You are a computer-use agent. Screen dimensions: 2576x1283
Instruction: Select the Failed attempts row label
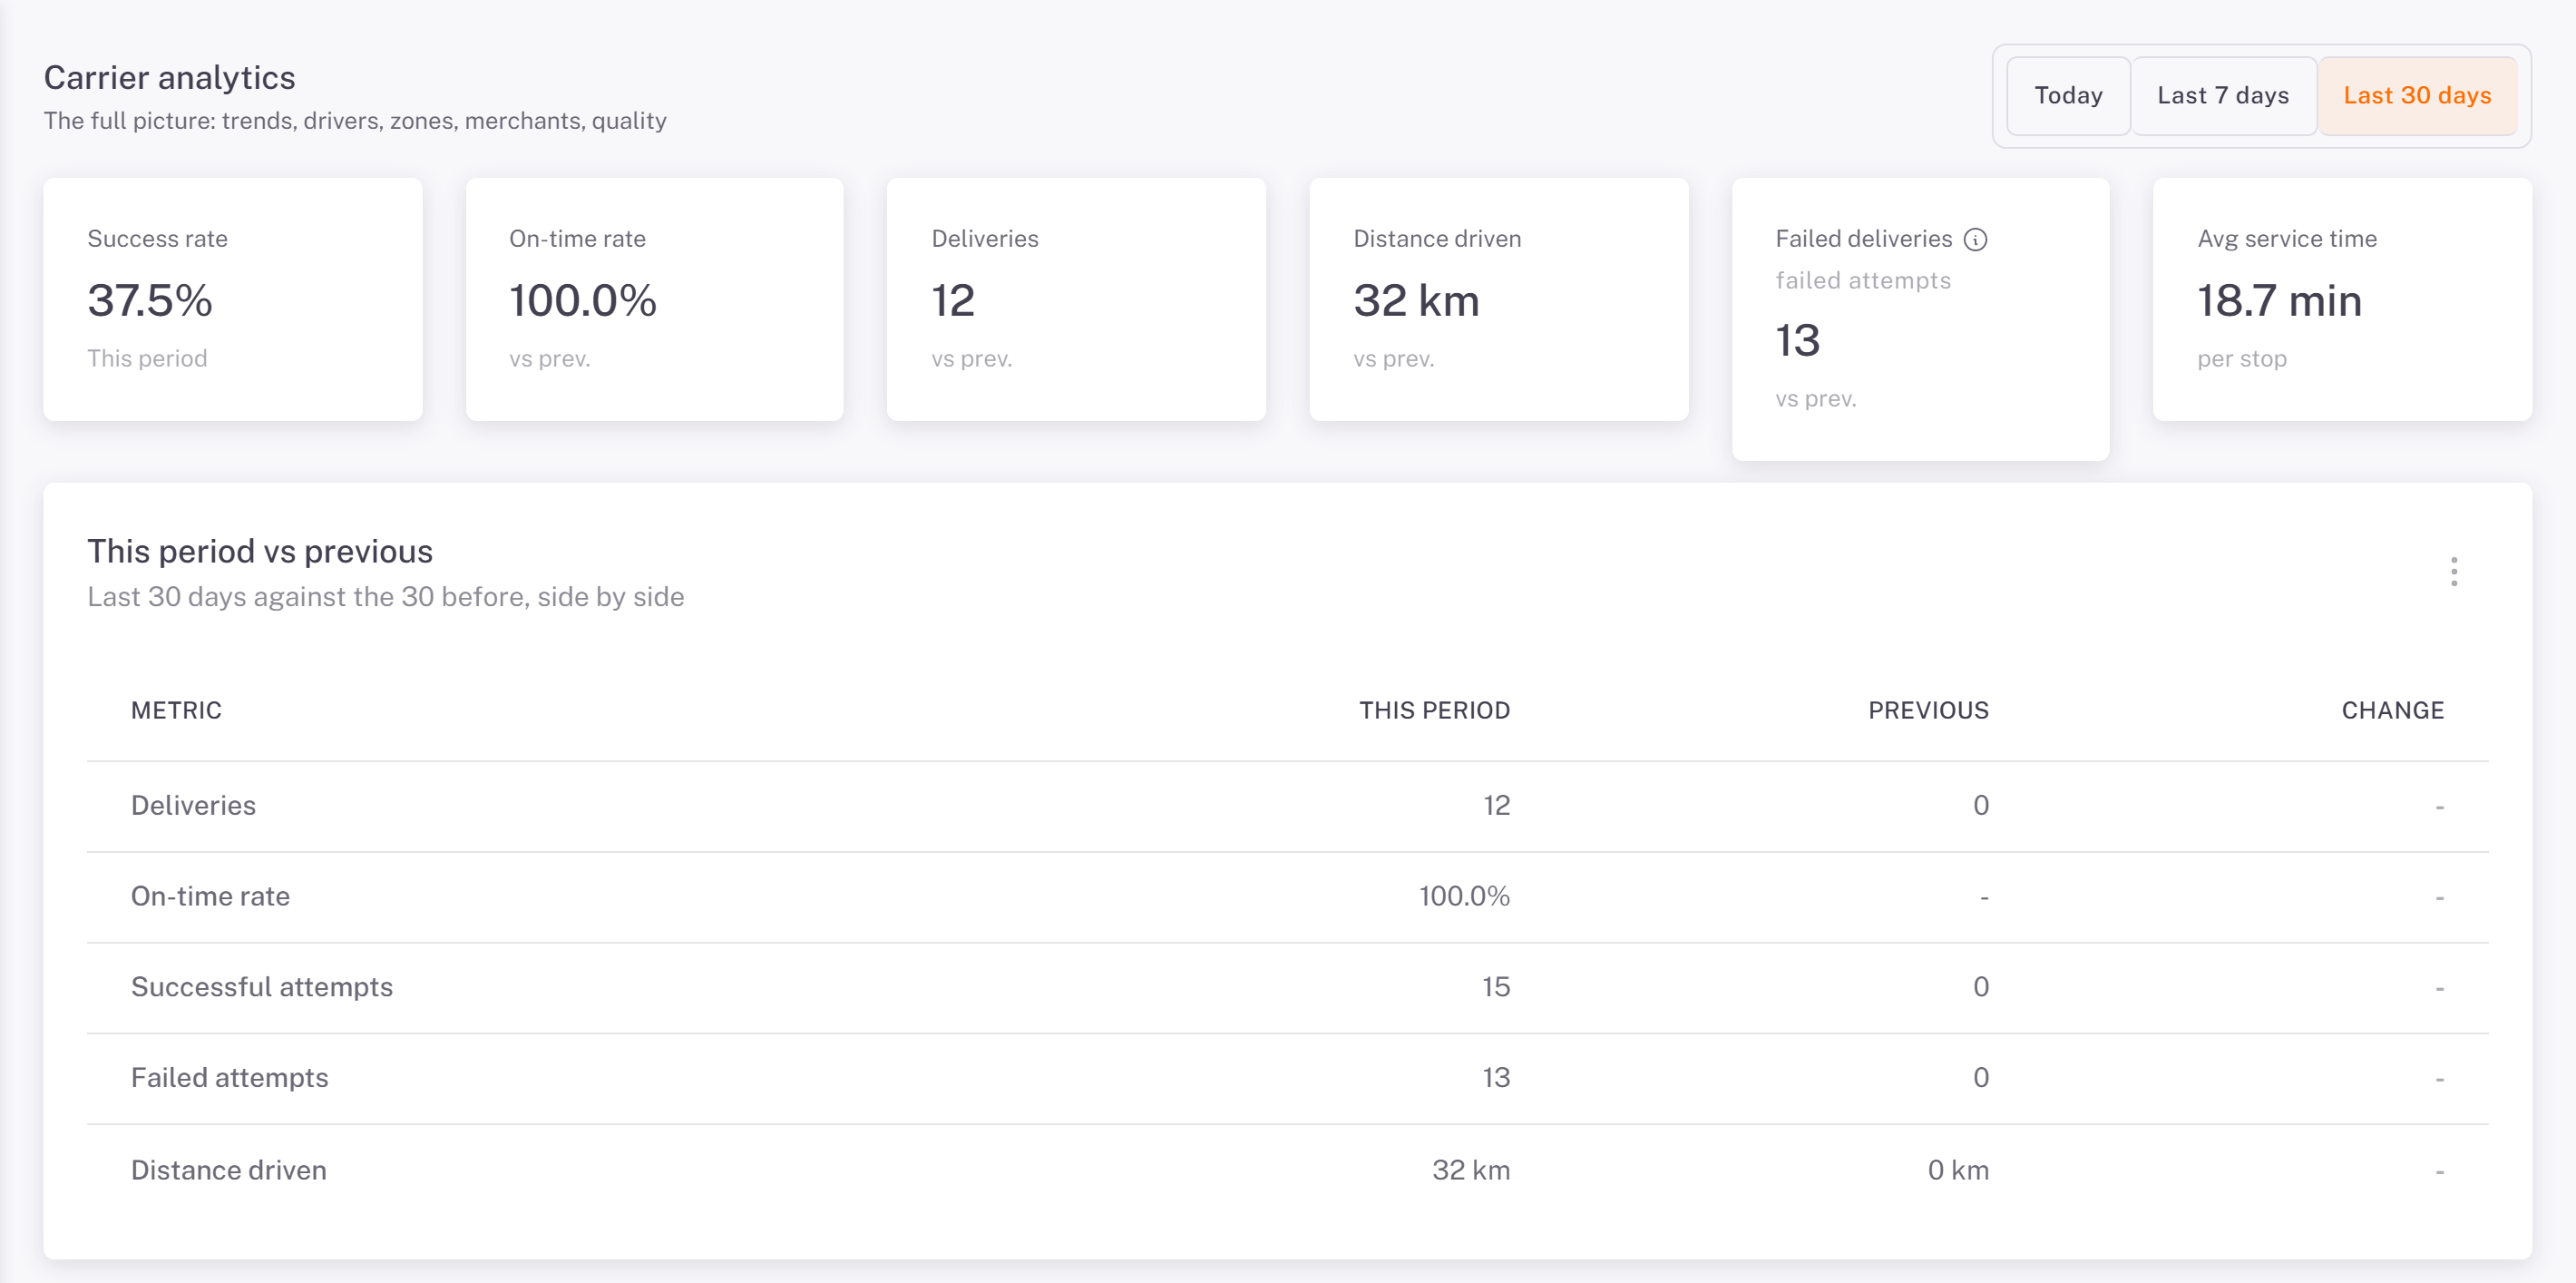point(229,1078)
